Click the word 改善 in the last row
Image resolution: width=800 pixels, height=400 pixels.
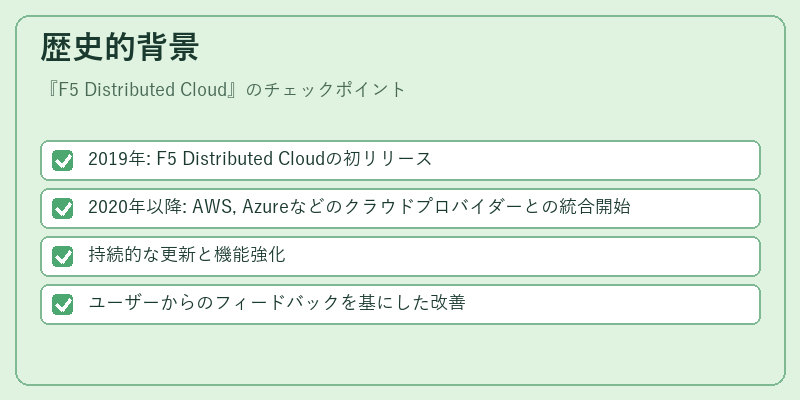coord(449,303)
